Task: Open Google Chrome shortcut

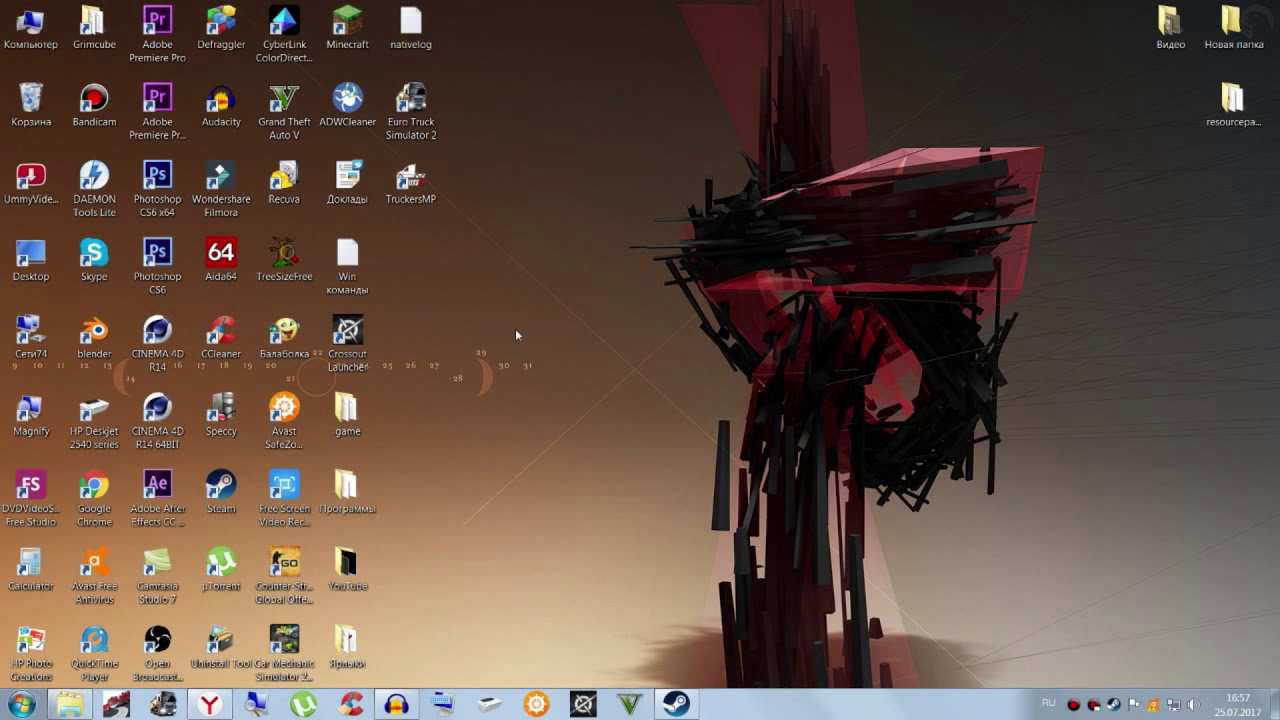Action: 94,499
